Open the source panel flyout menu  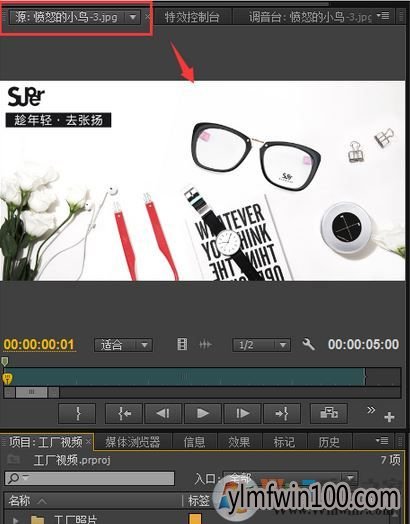click(383, 15)
